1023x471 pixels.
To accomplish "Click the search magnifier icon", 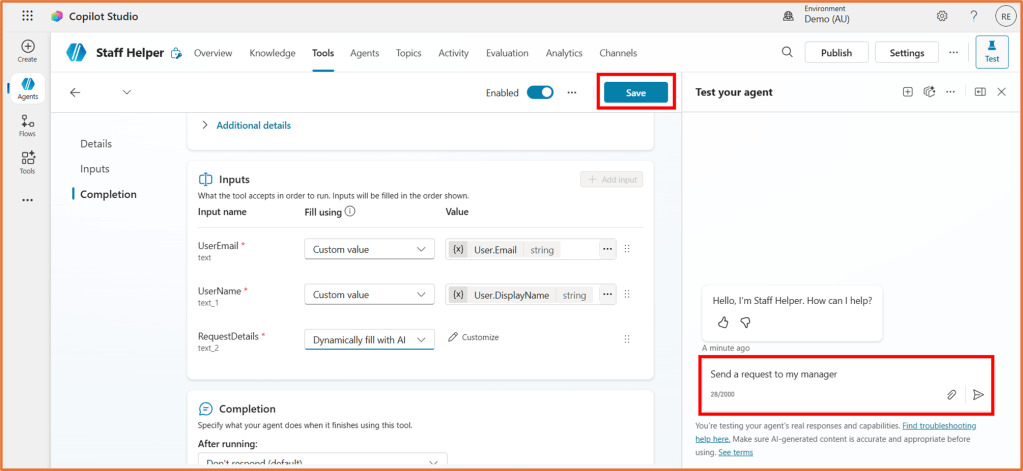I will tap(787, 52).
